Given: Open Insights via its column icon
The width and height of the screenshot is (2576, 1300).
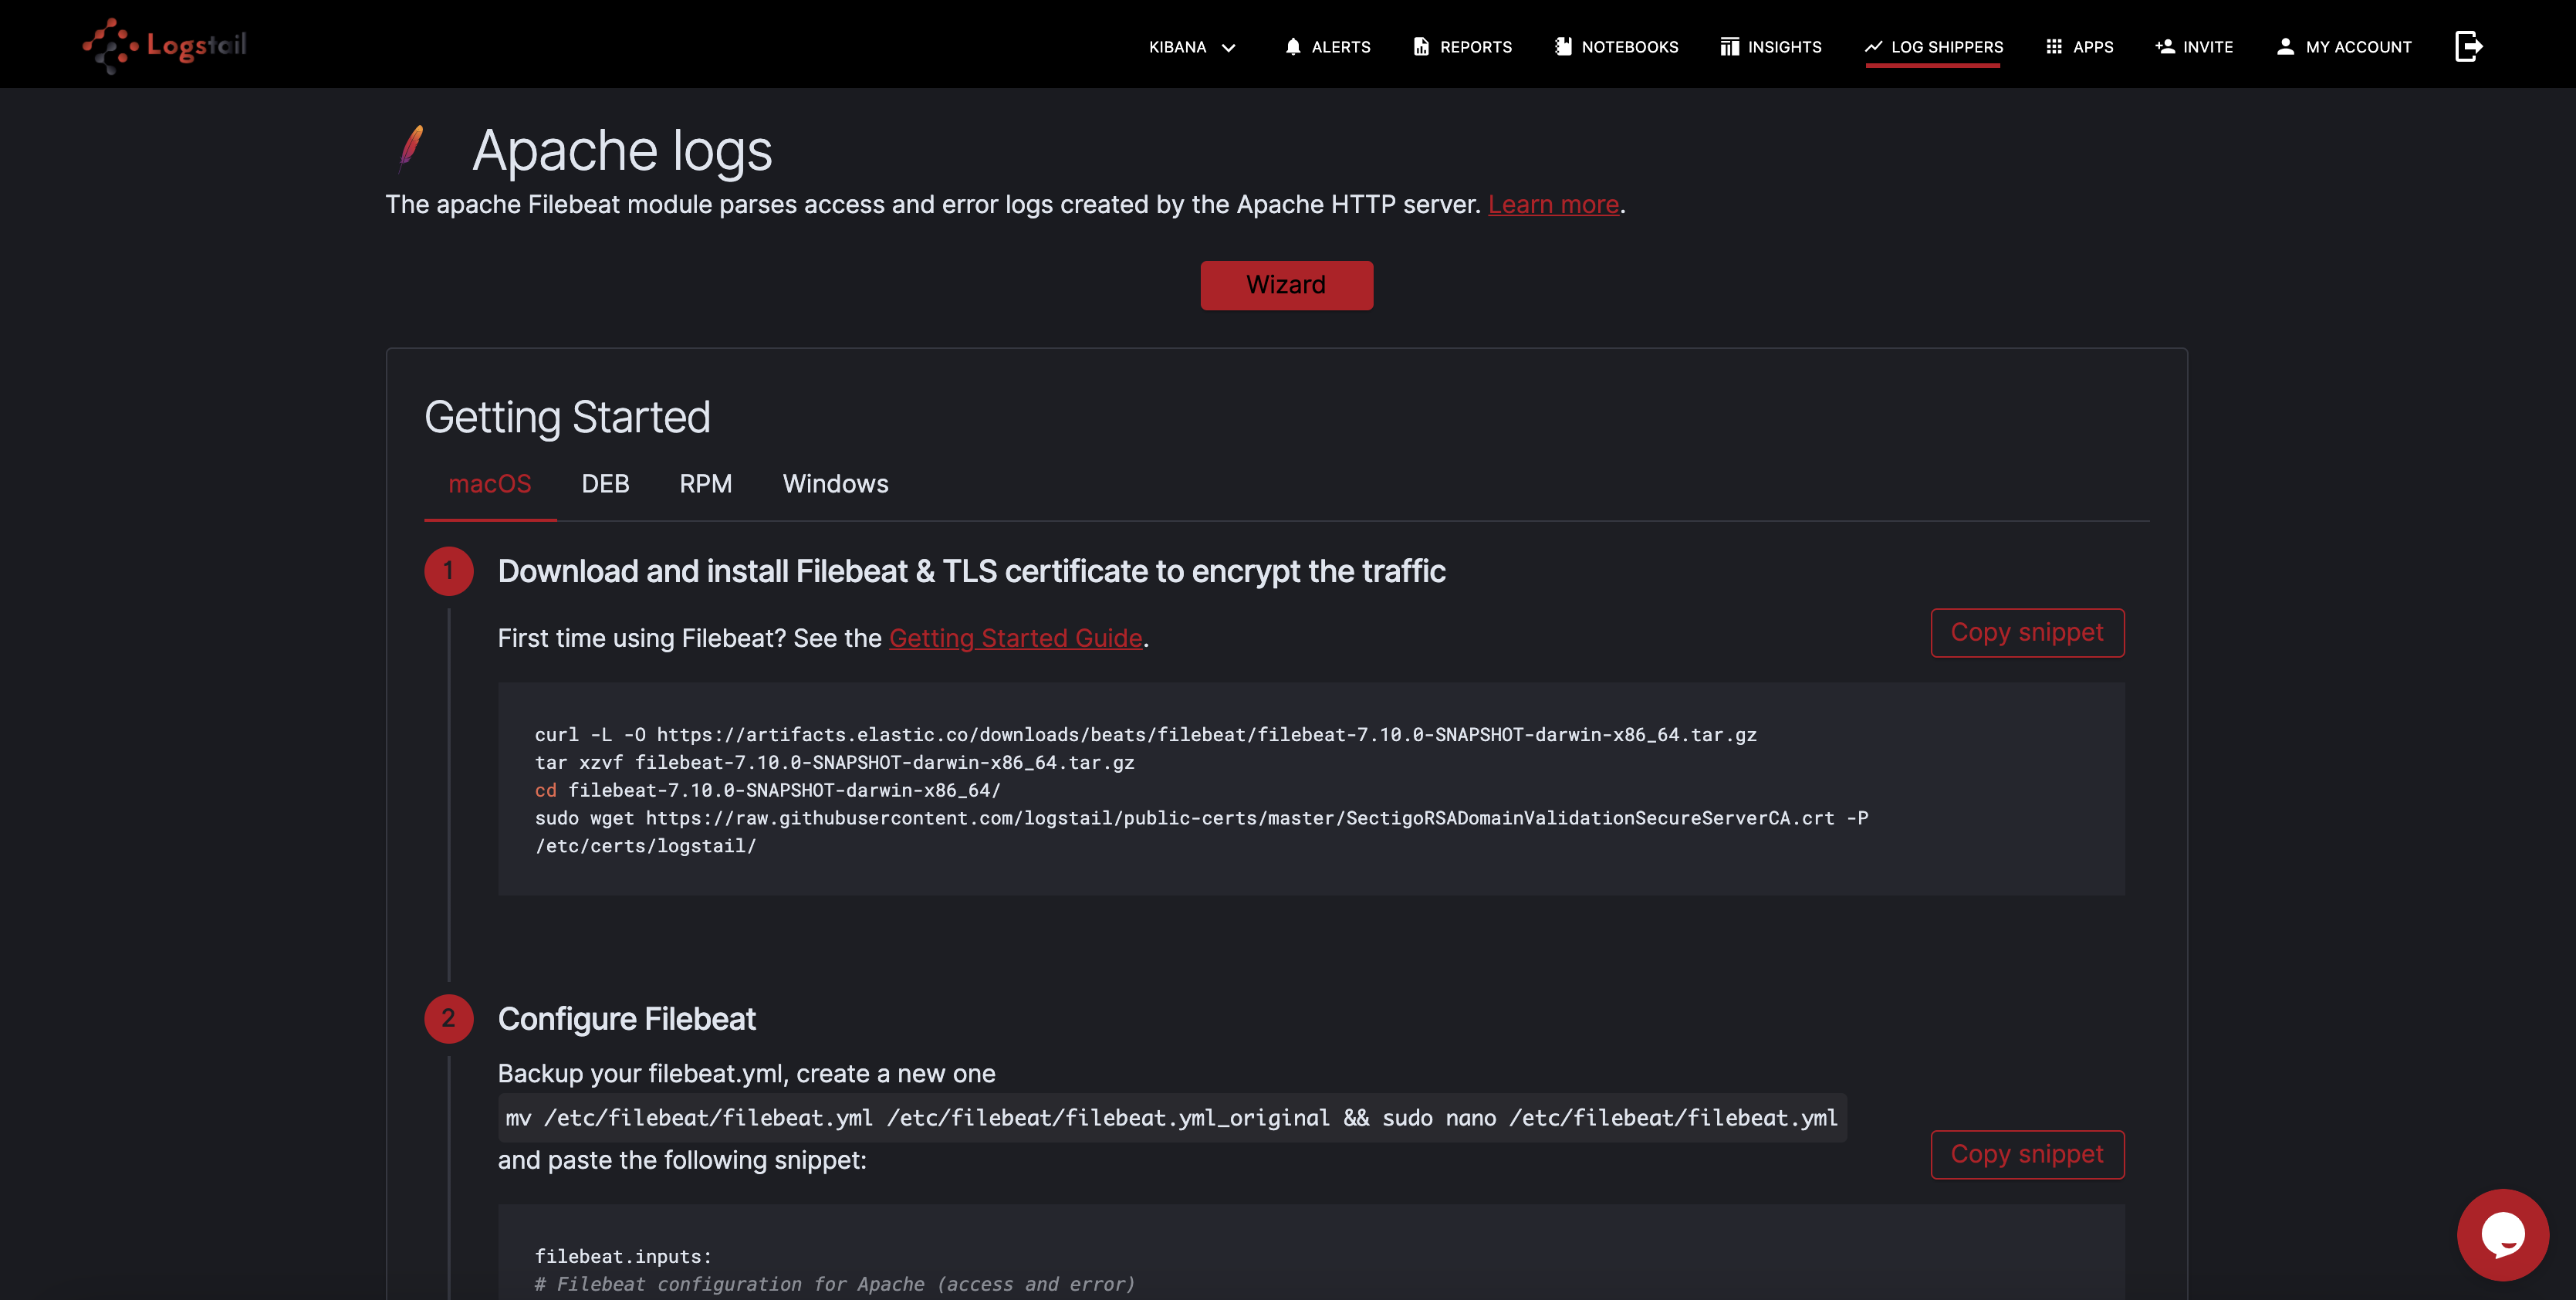Looking at the screenshot, I should coord(1729,47).
